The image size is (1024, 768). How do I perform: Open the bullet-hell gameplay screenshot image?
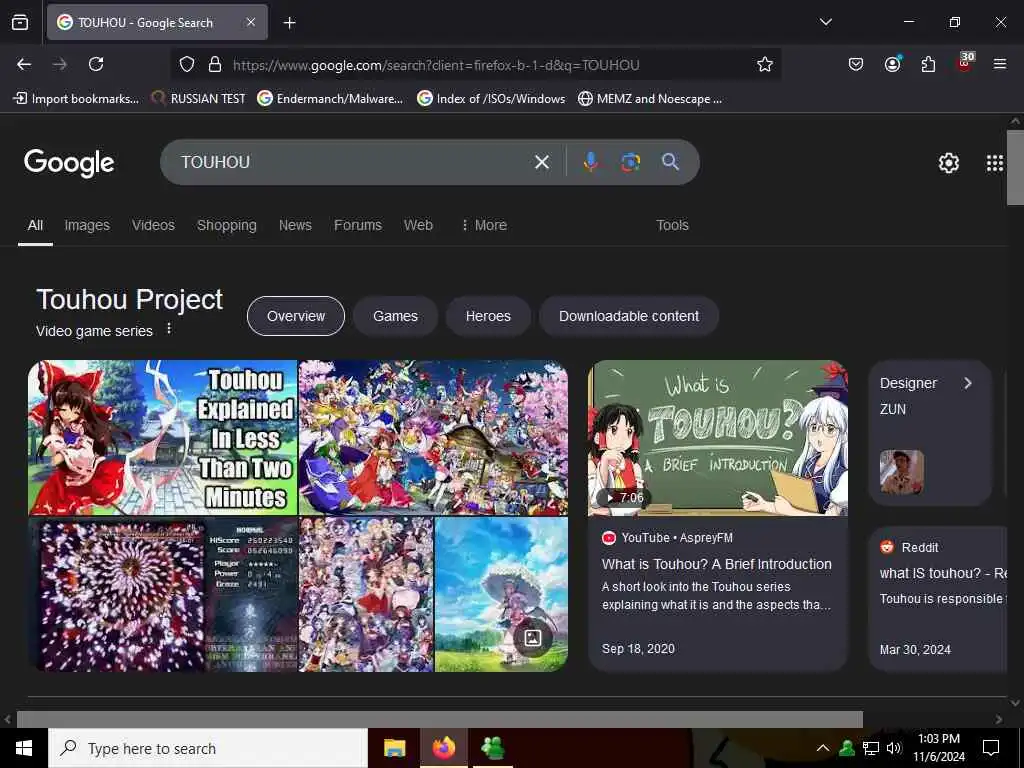(163, 594)
